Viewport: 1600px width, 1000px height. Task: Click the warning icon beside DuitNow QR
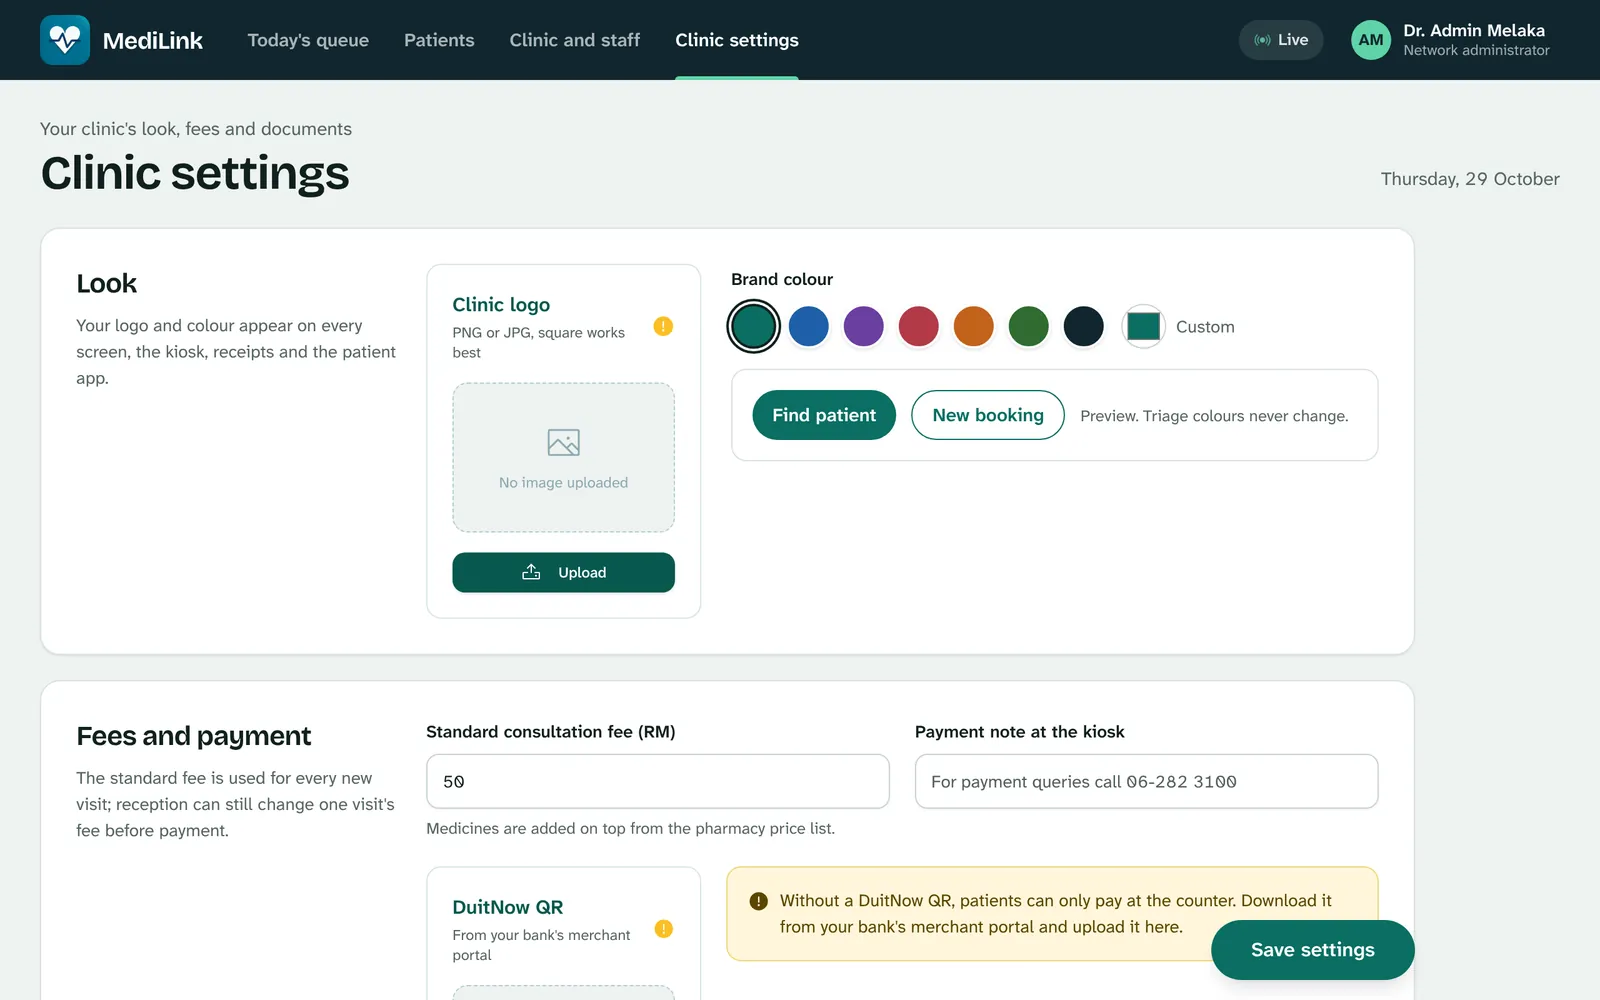(x=663, y=929)
